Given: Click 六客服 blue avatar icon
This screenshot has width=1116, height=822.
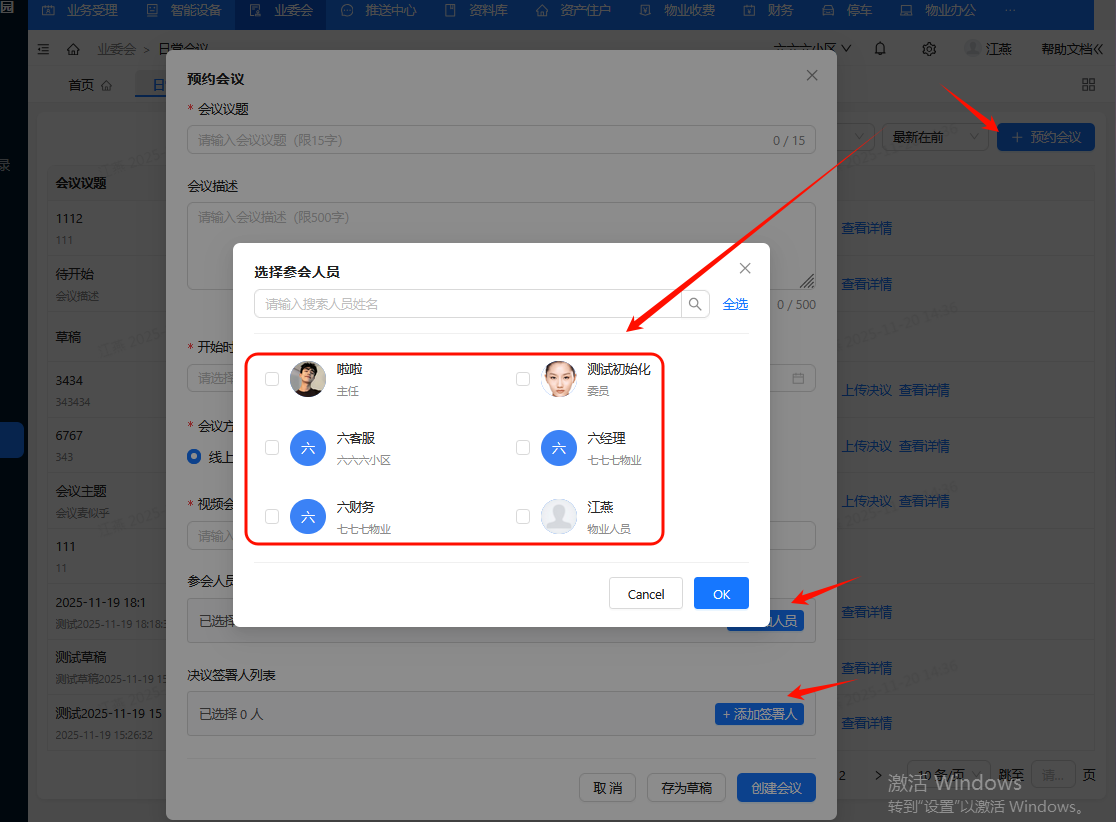Looking at the screenshot, I should click(308, 448).
